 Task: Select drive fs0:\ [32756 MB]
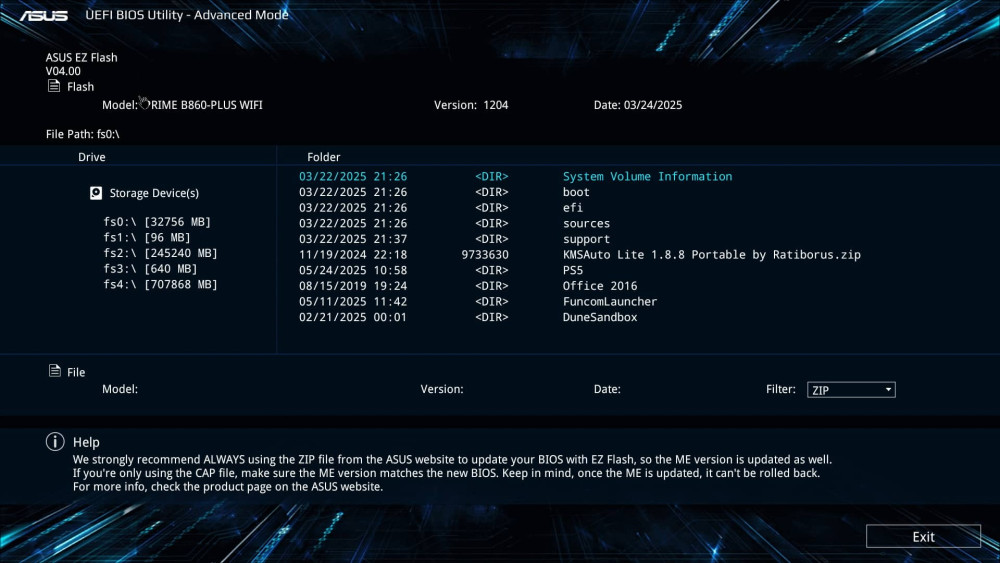(157, 222)
